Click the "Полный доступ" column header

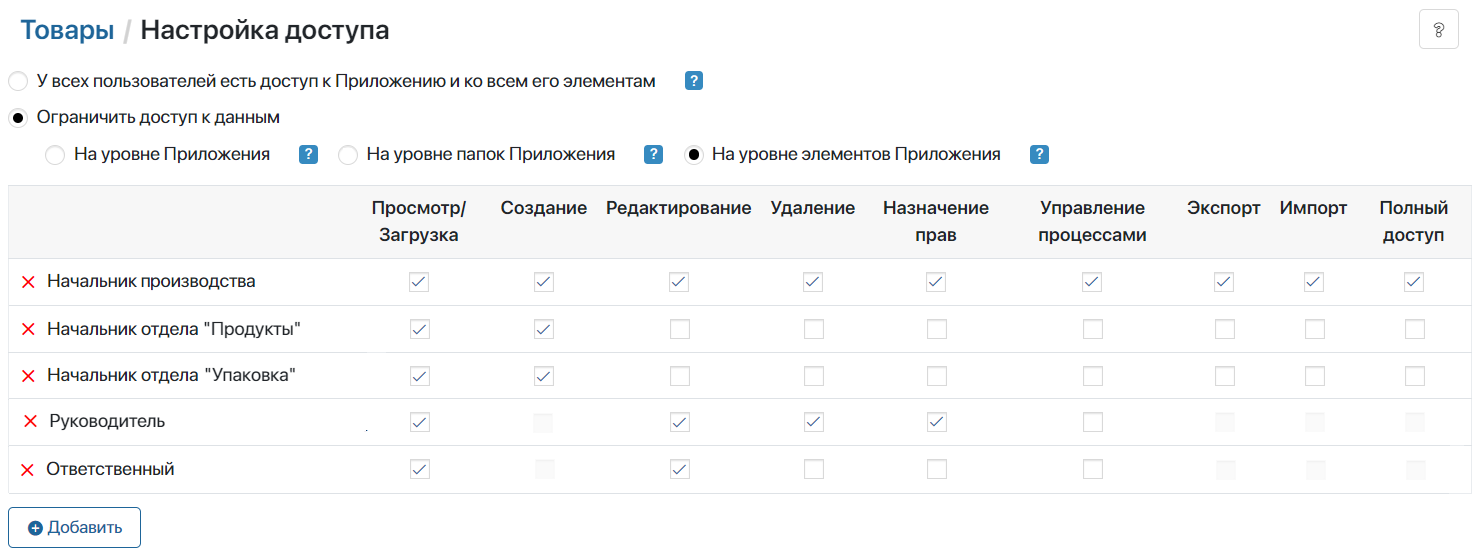coord(1414,222)
